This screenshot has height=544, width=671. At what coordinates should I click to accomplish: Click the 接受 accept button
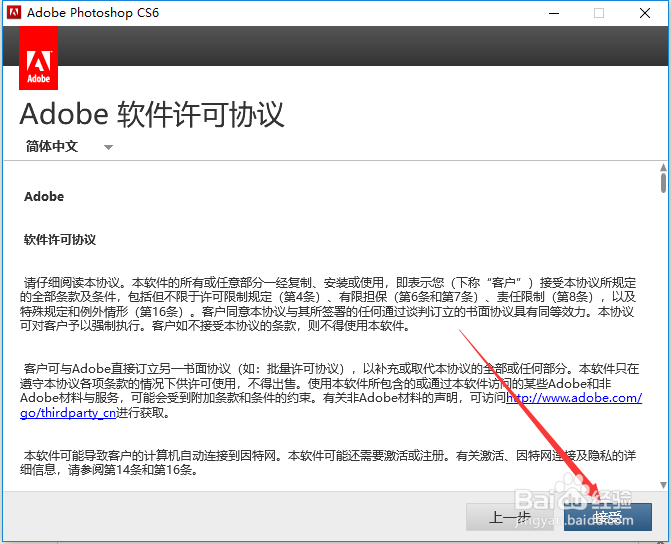tap(607, 517)
